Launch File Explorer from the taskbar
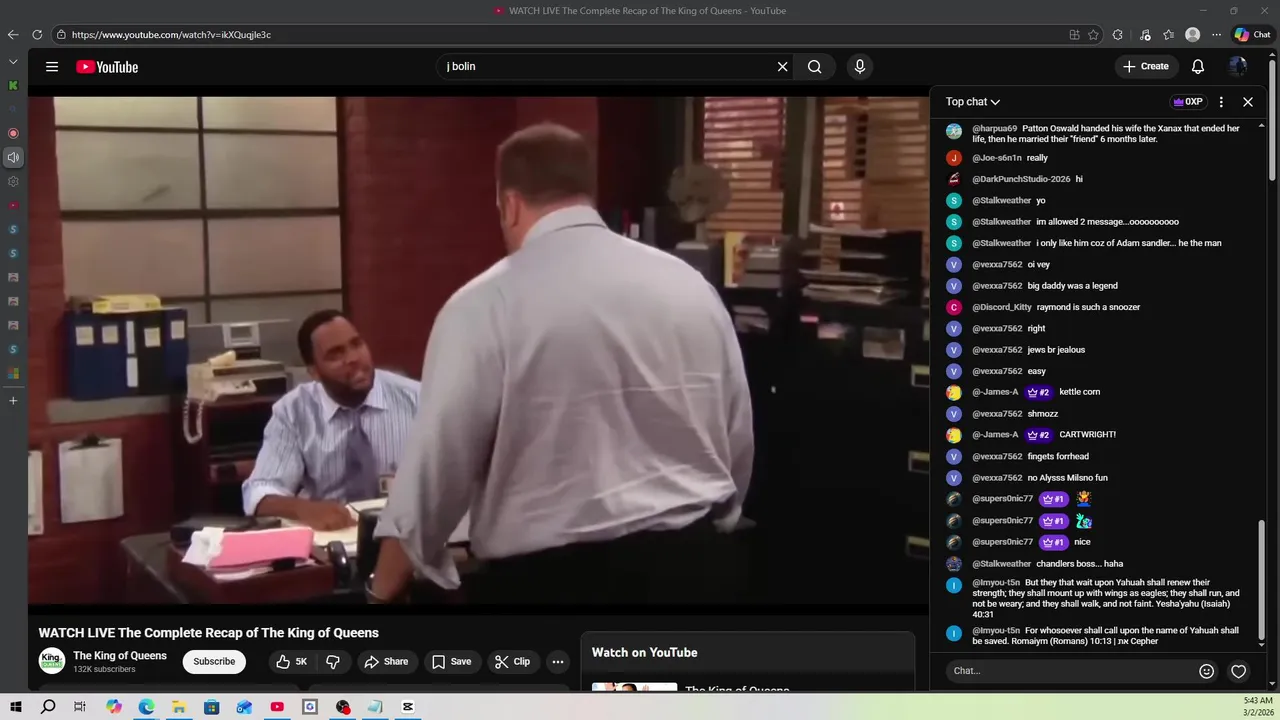The width and height of the screenshot is (1280, 720). [x=179, y=707]
